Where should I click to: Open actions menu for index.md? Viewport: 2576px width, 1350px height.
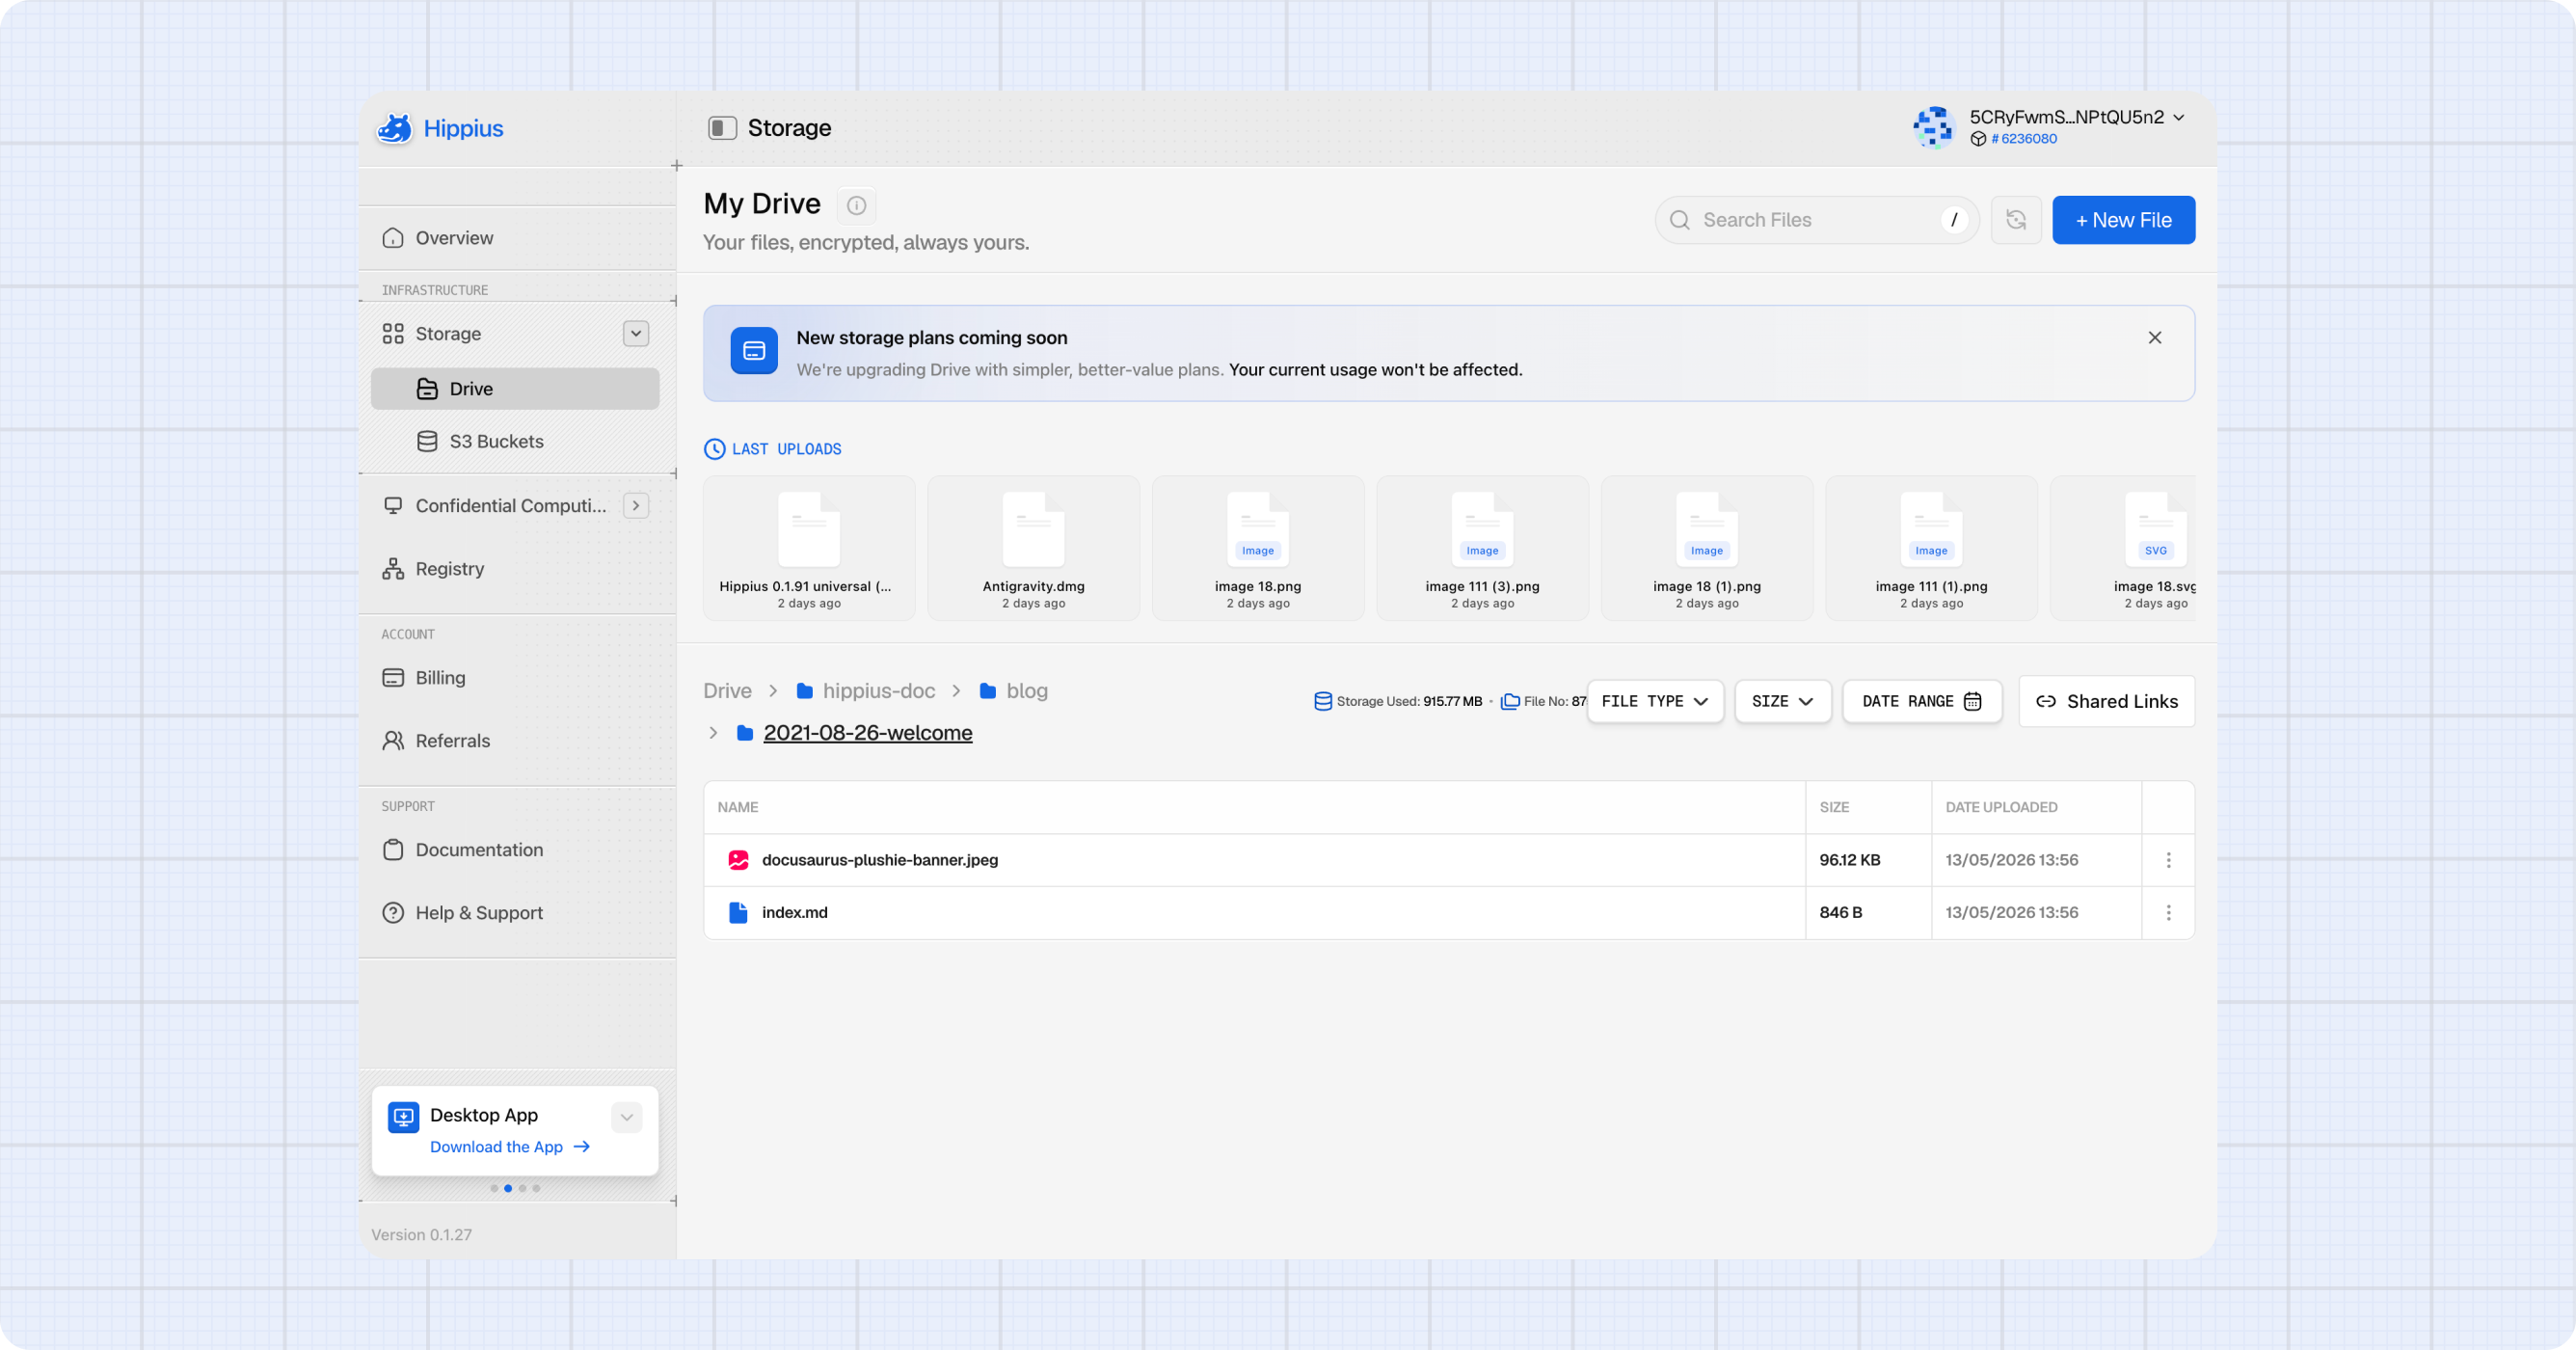tap(2168, 913)
